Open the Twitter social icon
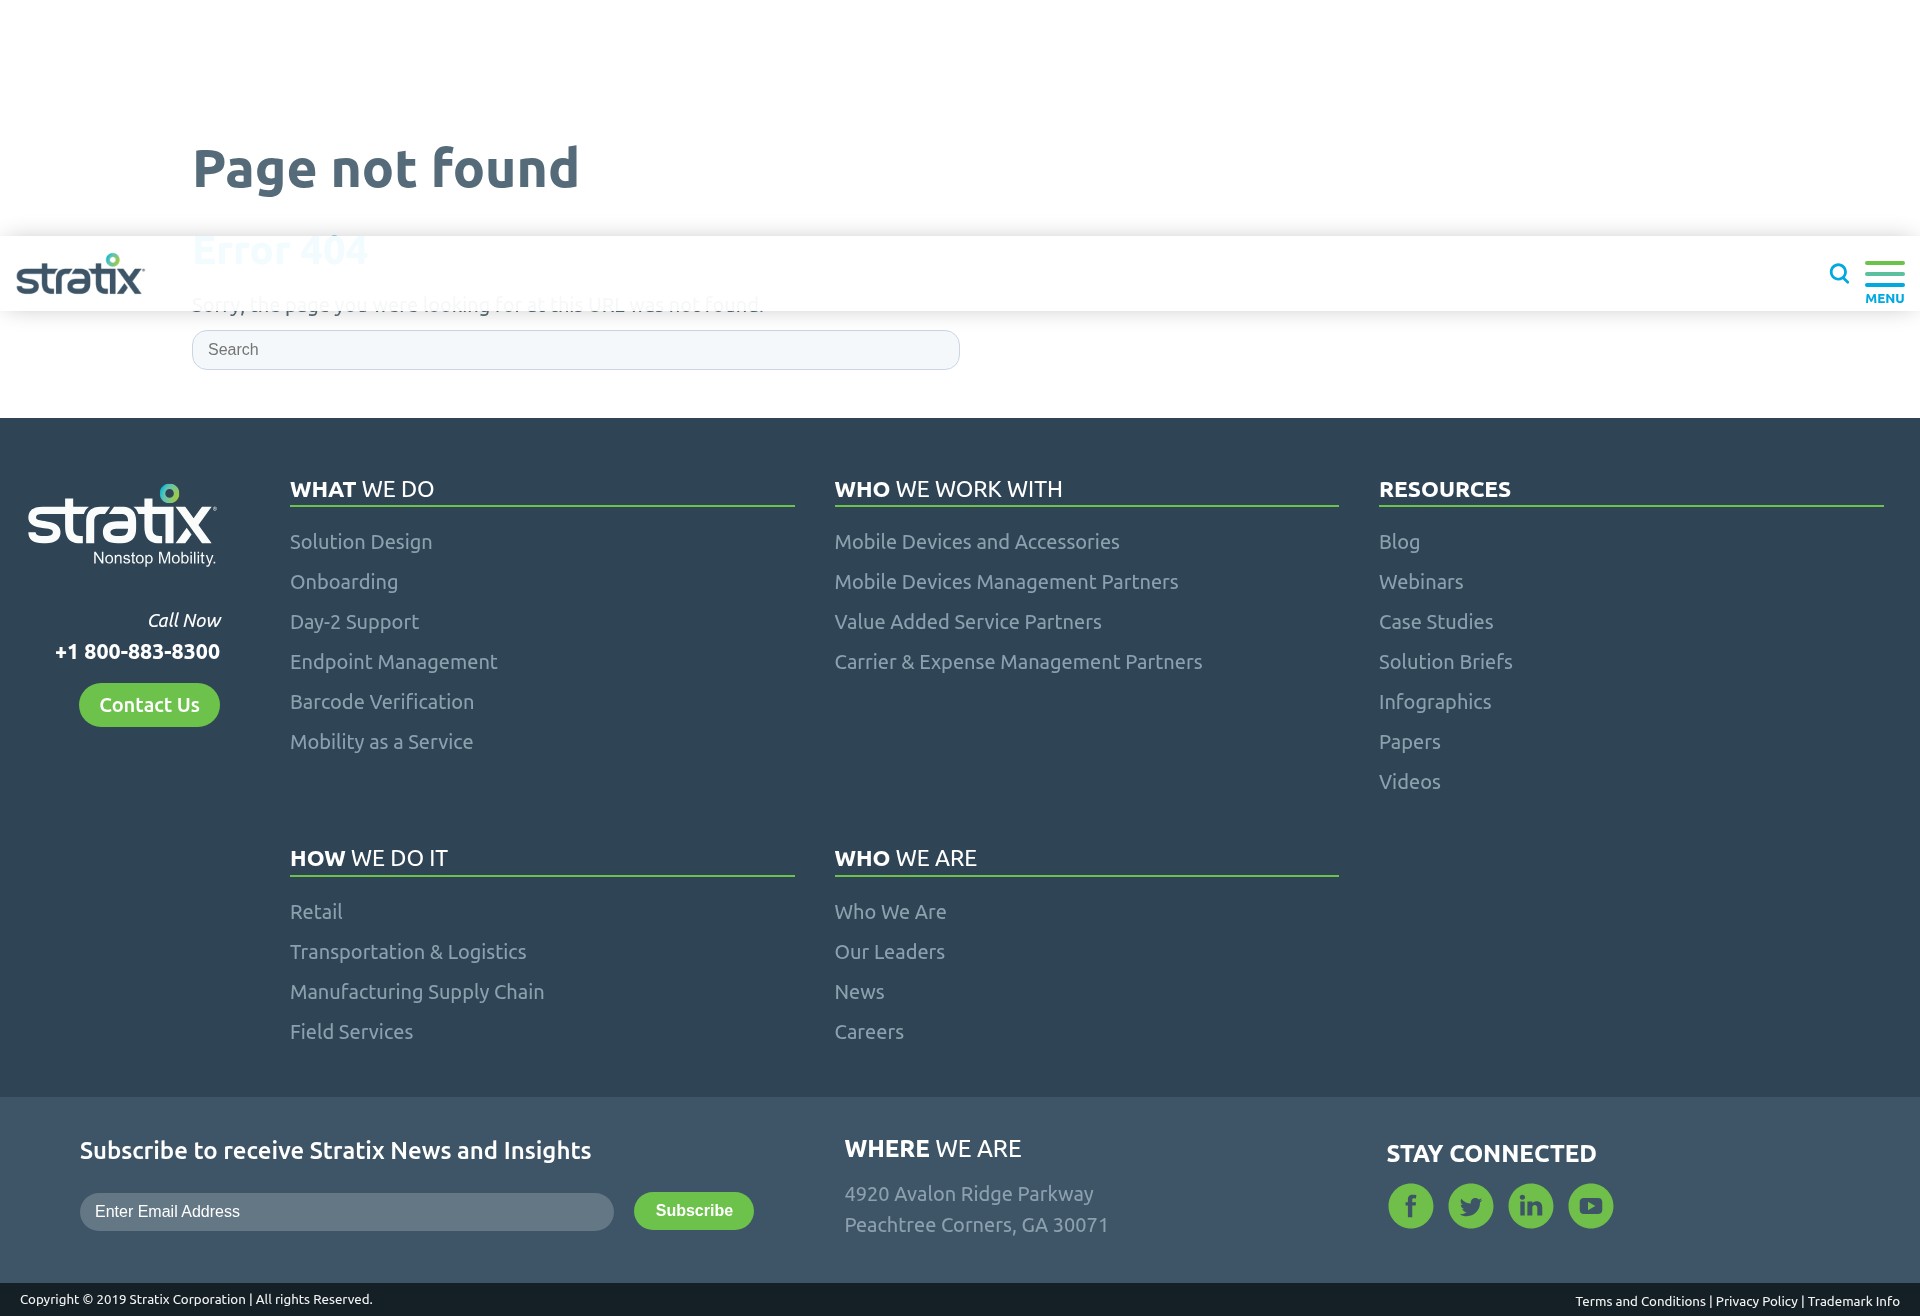This screenshot has height=1316, width=1920. click(x=1471, y=1206)
